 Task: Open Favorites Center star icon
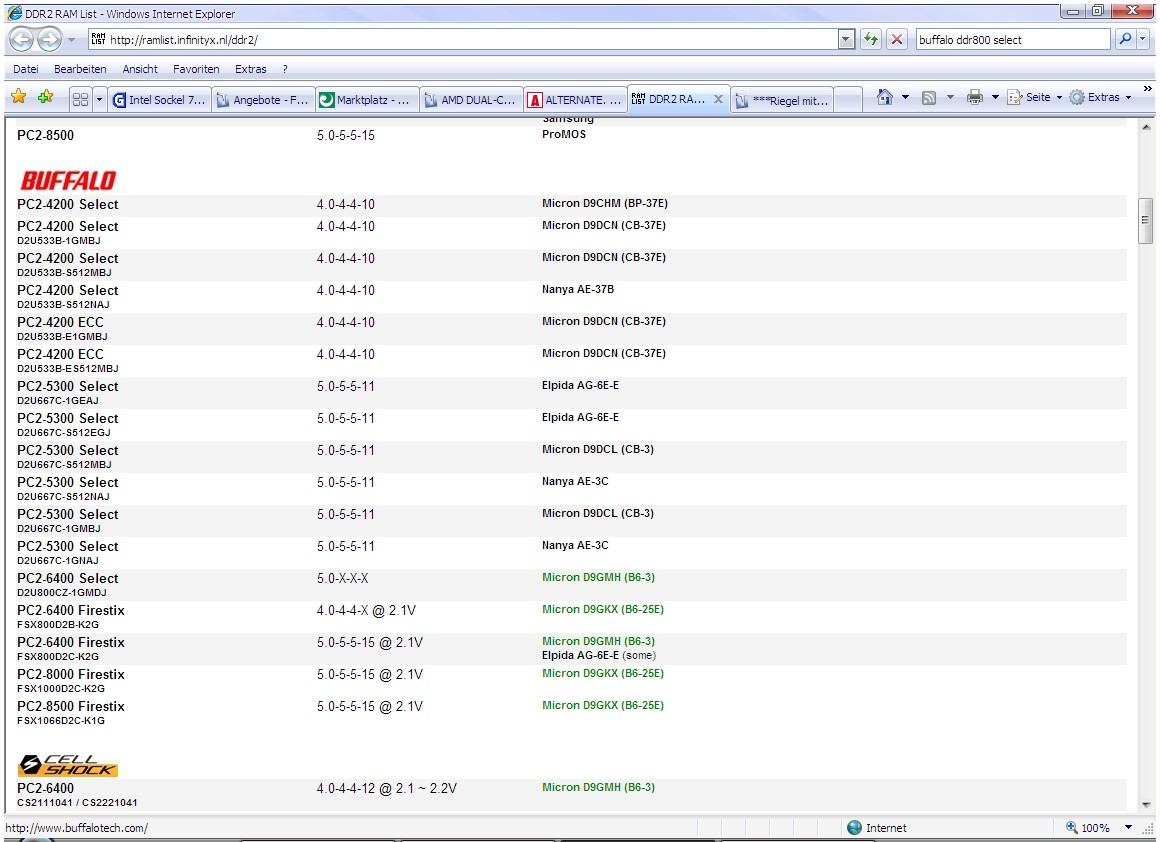(19, 96)
